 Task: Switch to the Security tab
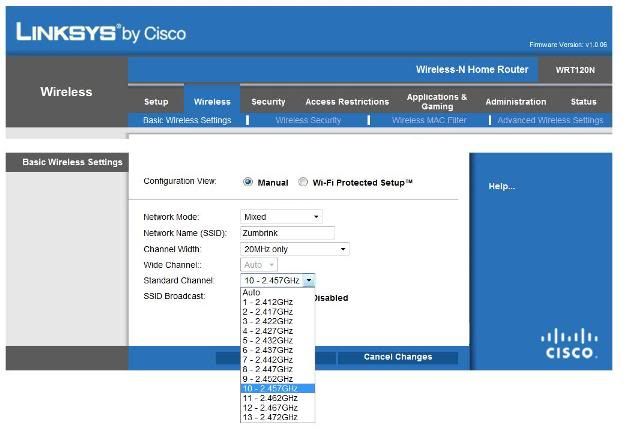(268, 102)
